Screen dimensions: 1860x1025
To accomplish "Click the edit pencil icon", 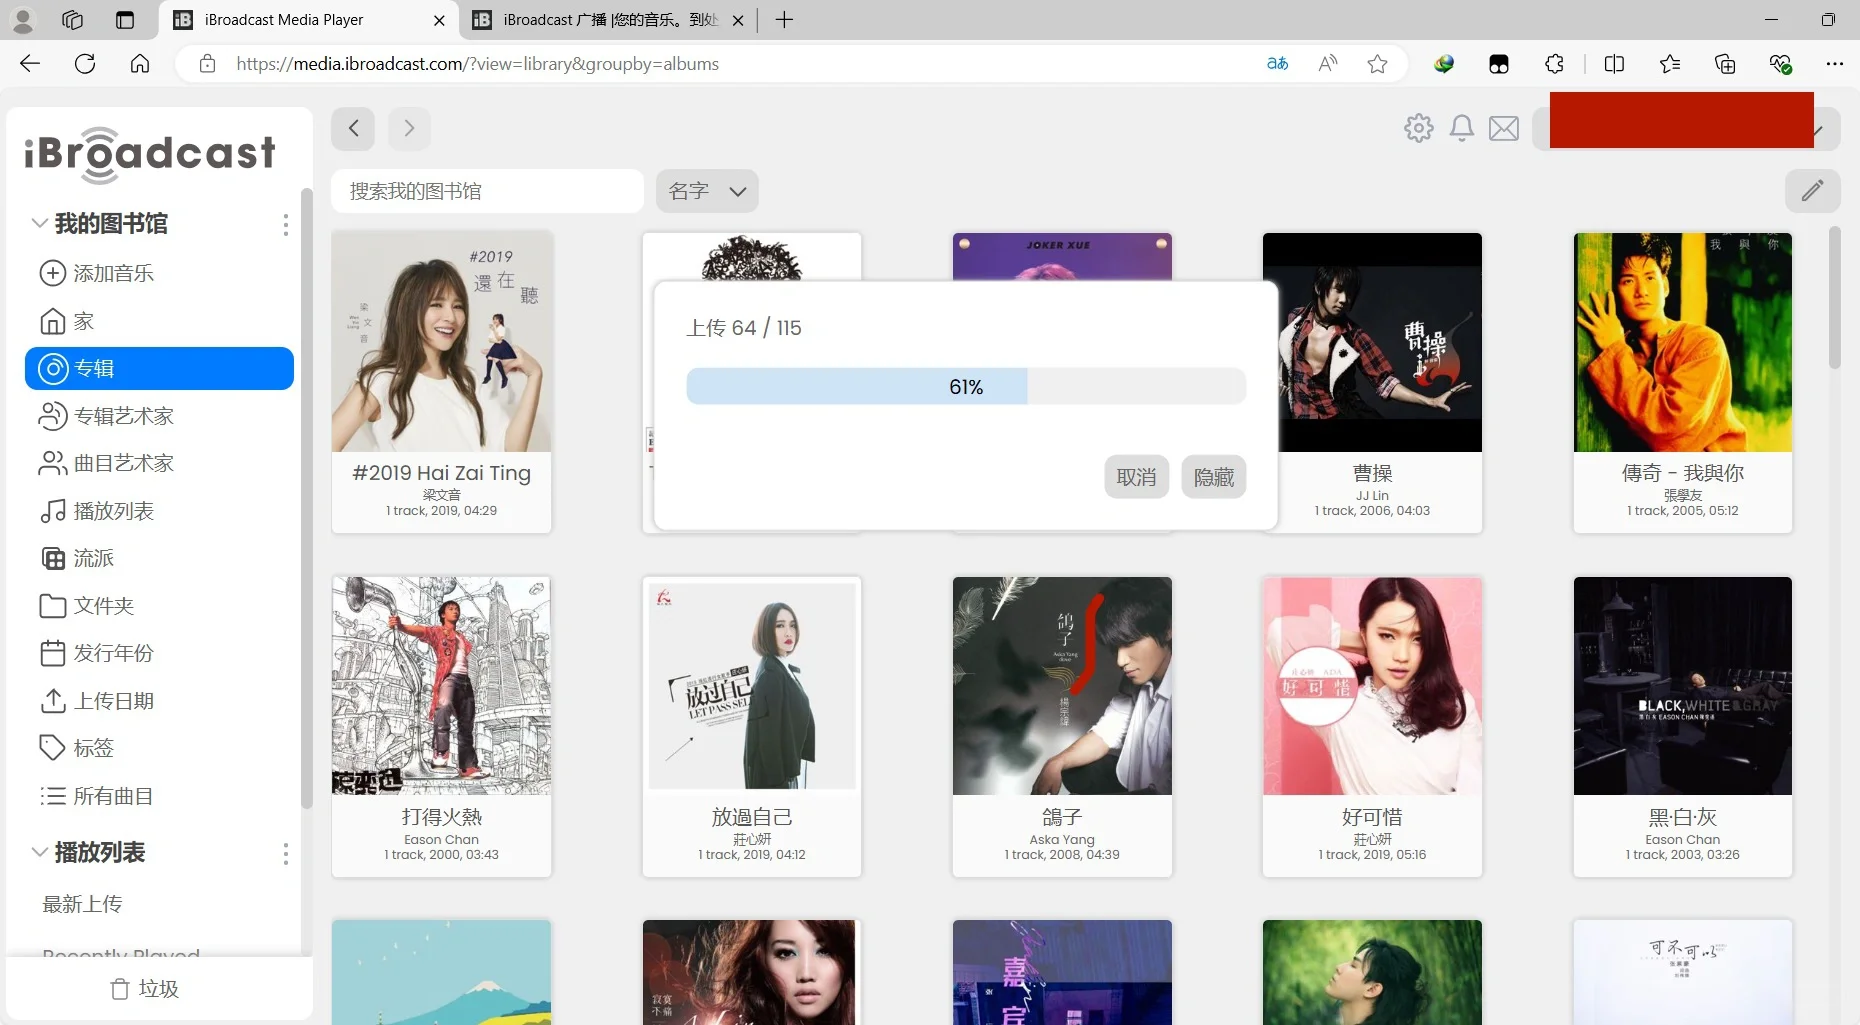I will tap(1812, 191).
